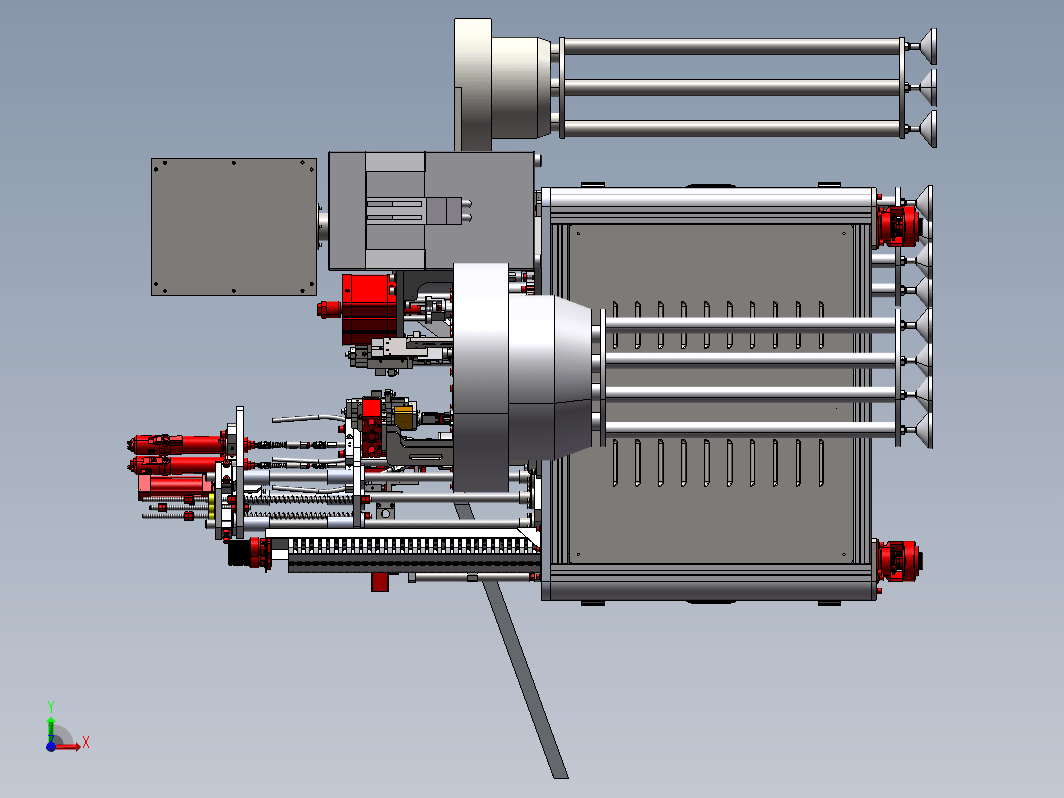Select the large silver conical drum at center
This screenshot has height=798, width=1064.
click(x=522, y=377)
